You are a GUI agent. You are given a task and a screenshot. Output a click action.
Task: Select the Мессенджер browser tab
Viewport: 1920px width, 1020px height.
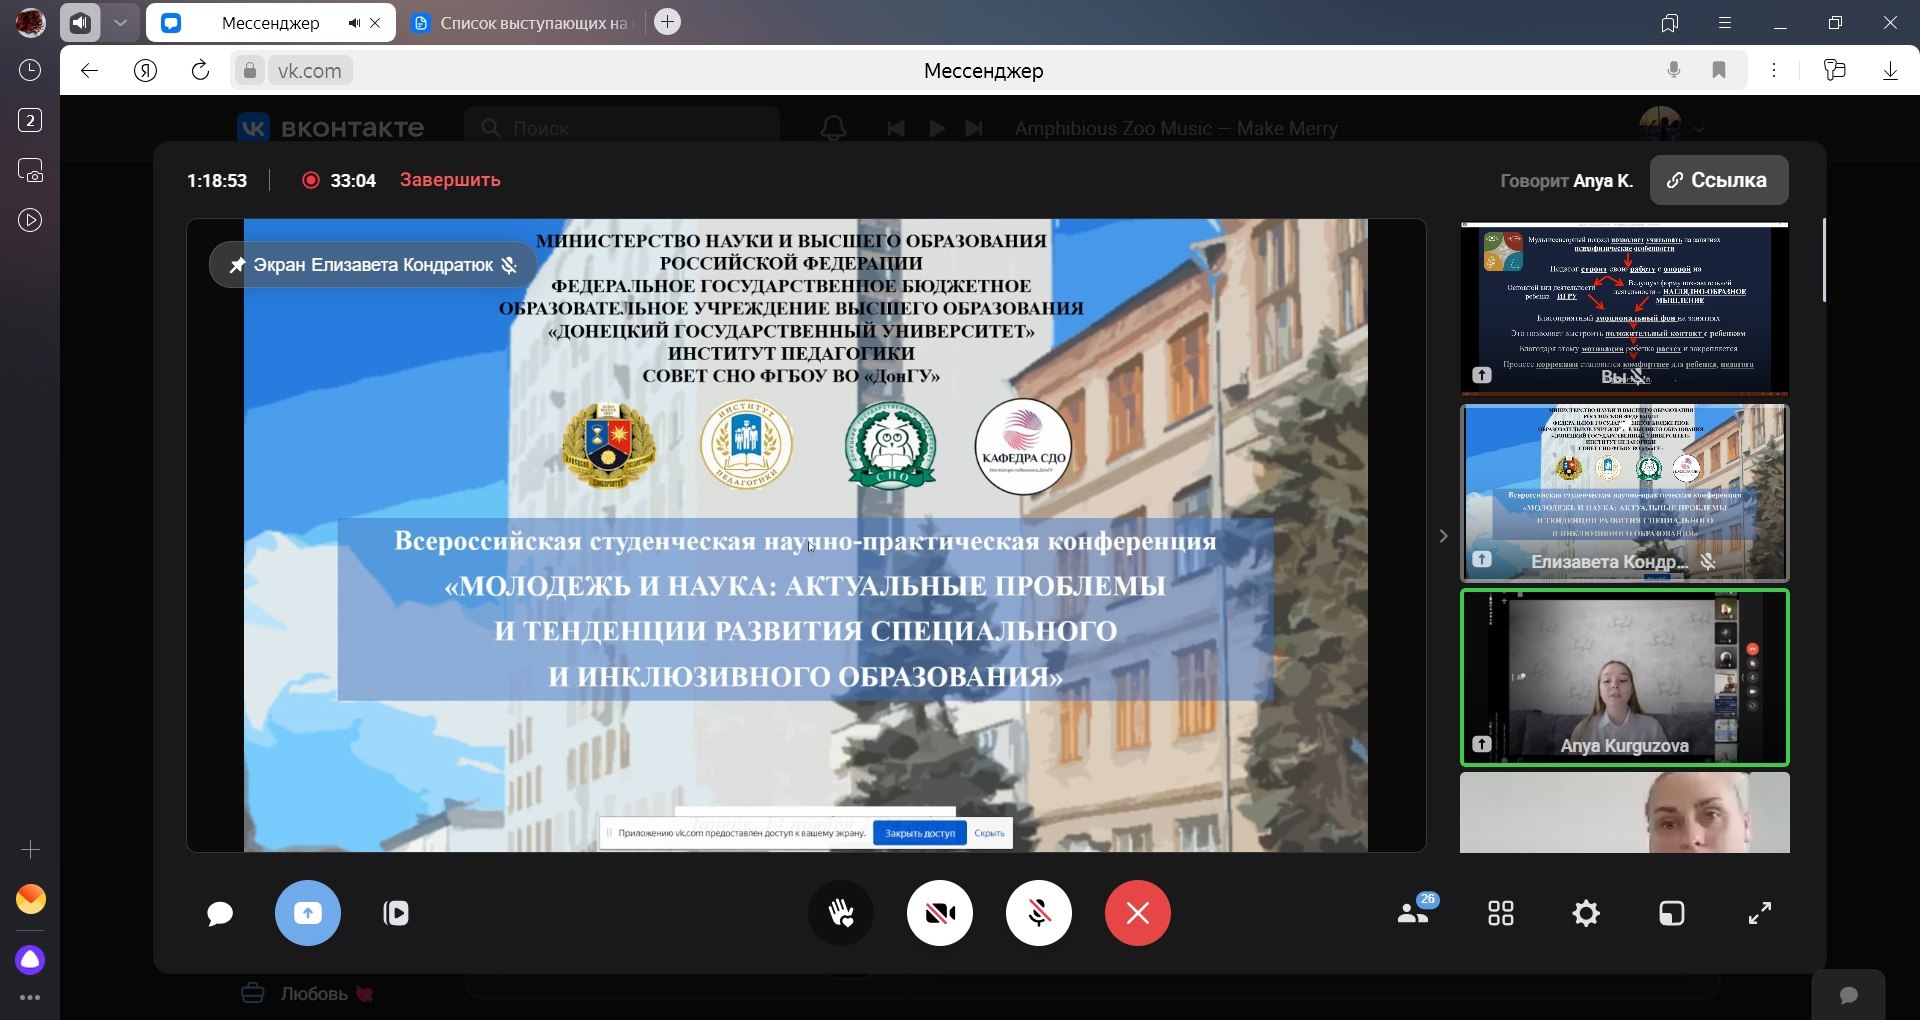click(x=270, y=23)
